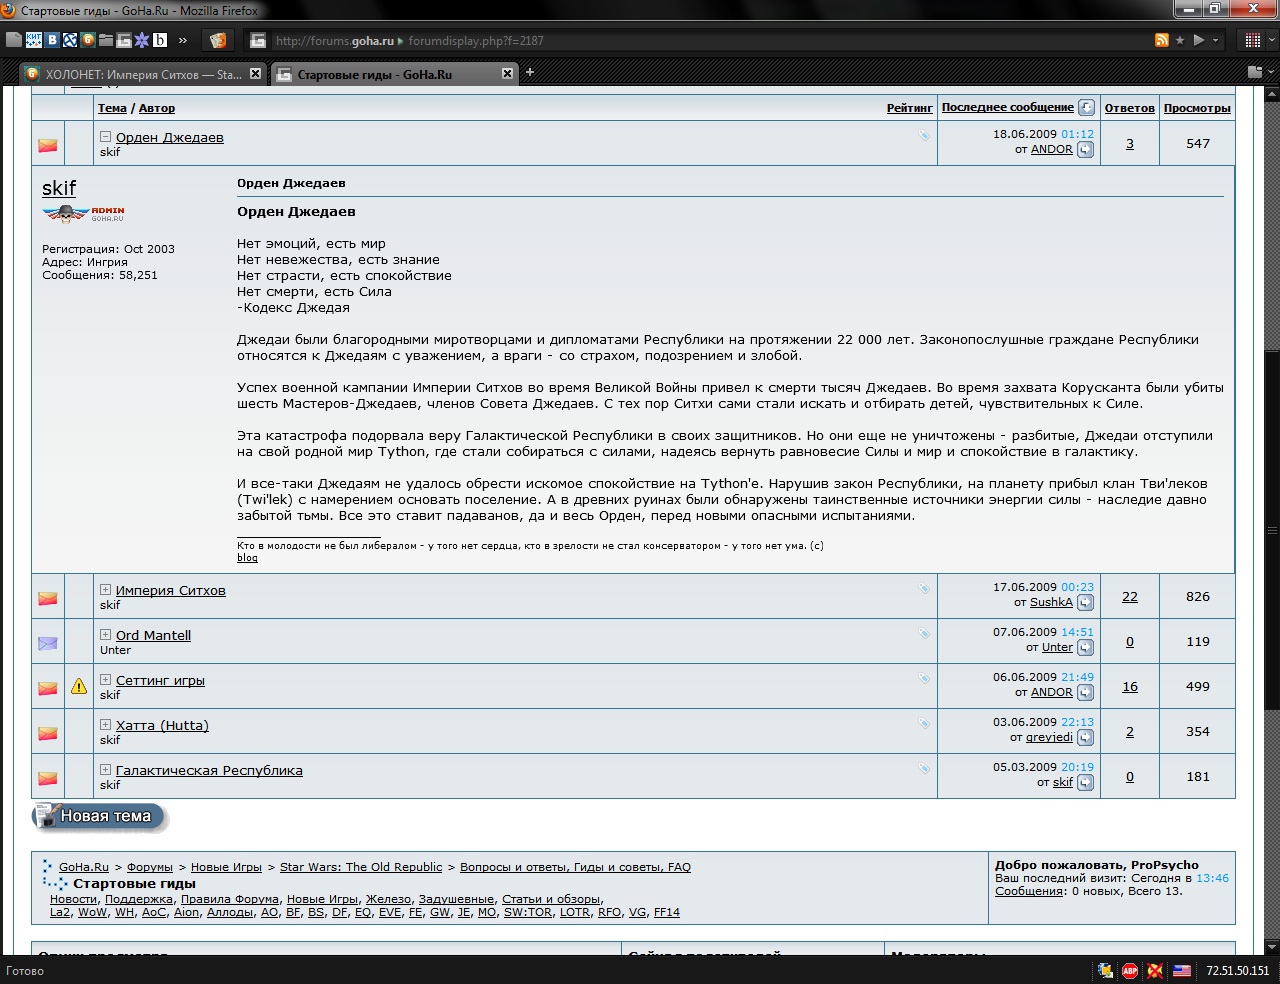Screen dimensions: 1280x984
Task: Open the Ord Mantell thread
Action: tap(153, 636)
